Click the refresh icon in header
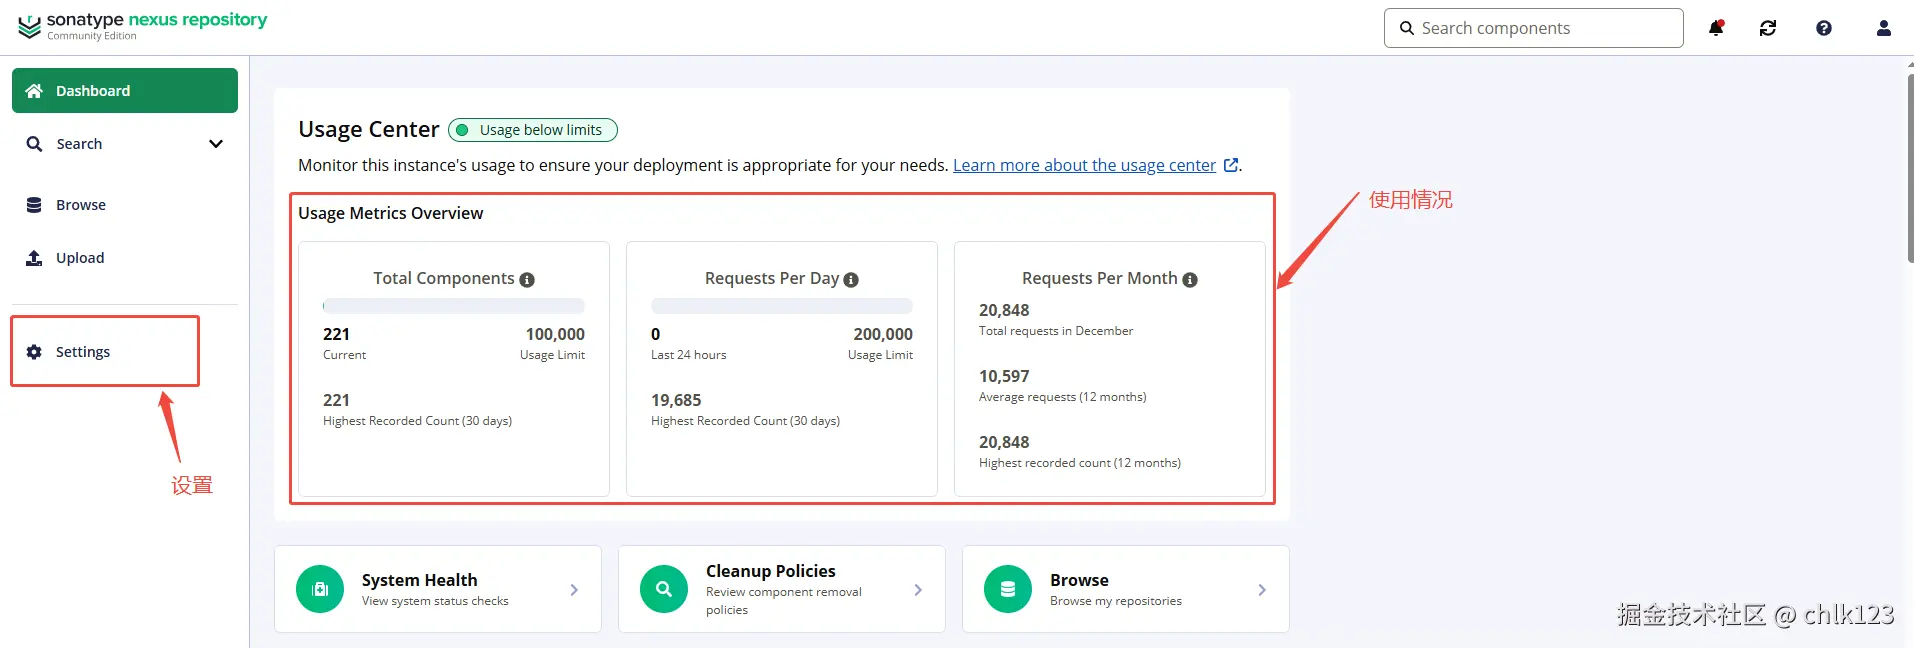Screen dimensions: 1914x648 tap(1768, 28)
